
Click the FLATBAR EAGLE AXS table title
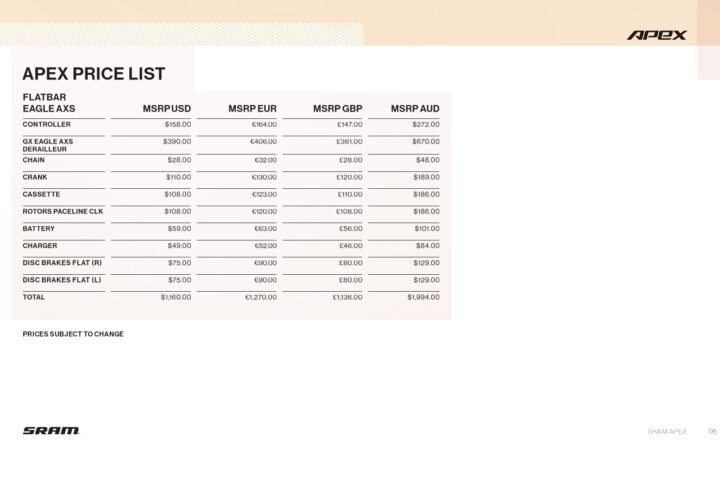(49, 102)
